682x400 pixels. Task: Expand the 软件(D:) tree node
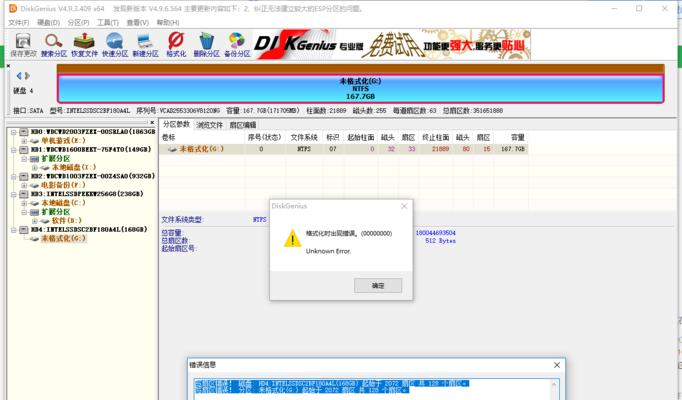pyautogui.click(x=35, y=221)
